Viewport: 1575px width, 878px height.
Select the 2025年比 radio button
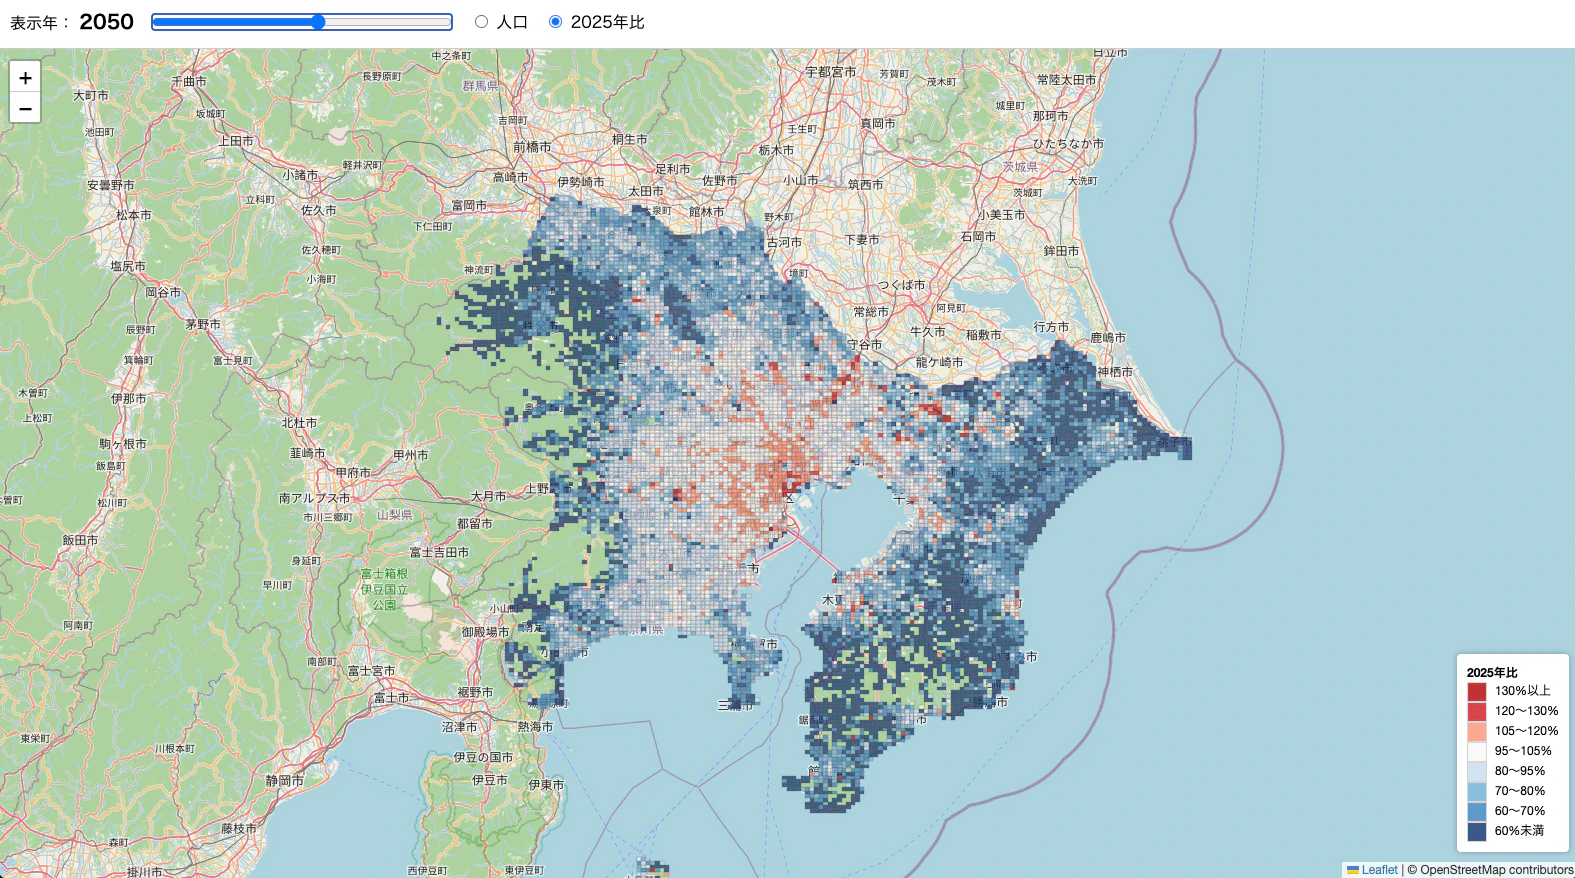tap(555, 21)
